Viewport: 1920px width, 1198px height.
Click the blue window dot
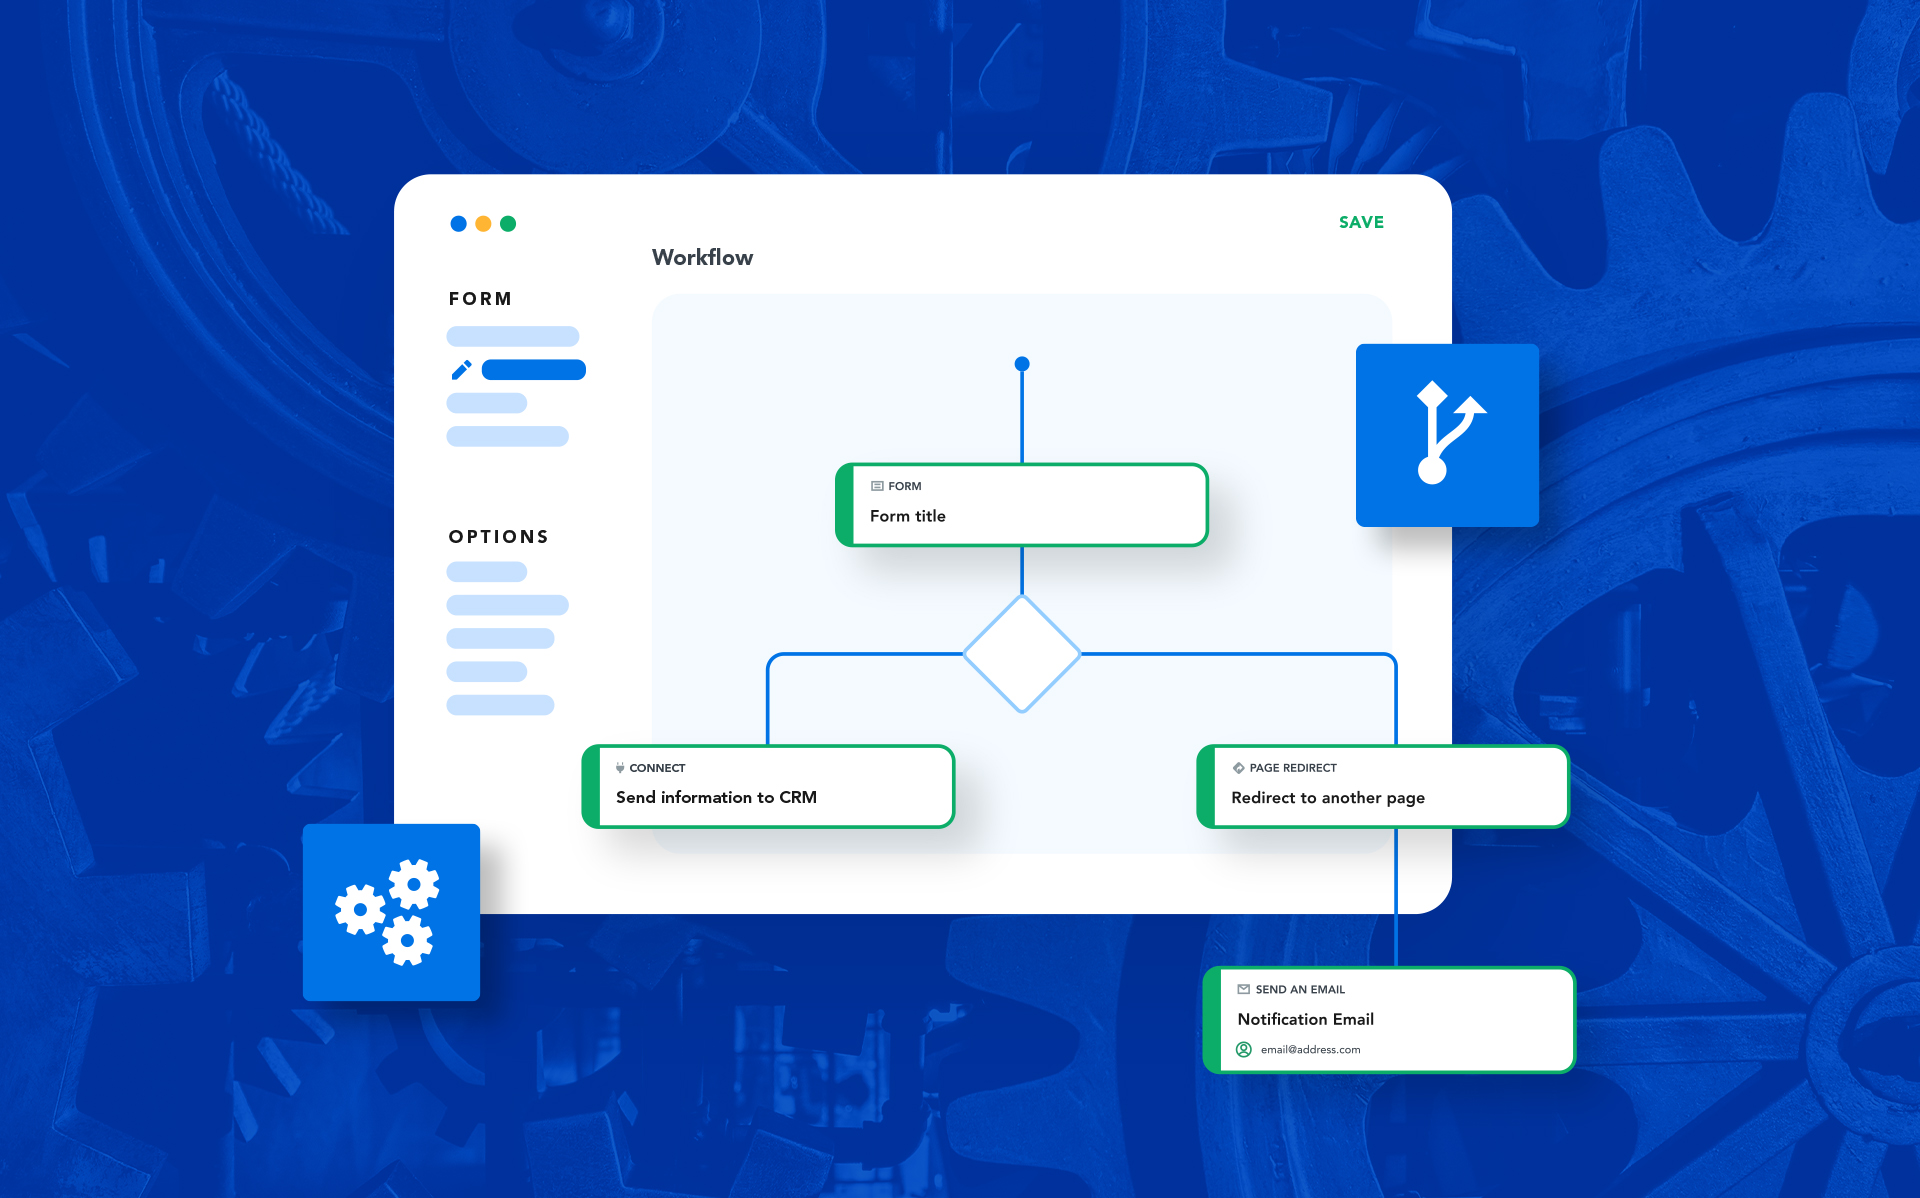click(x=458, y=224)
